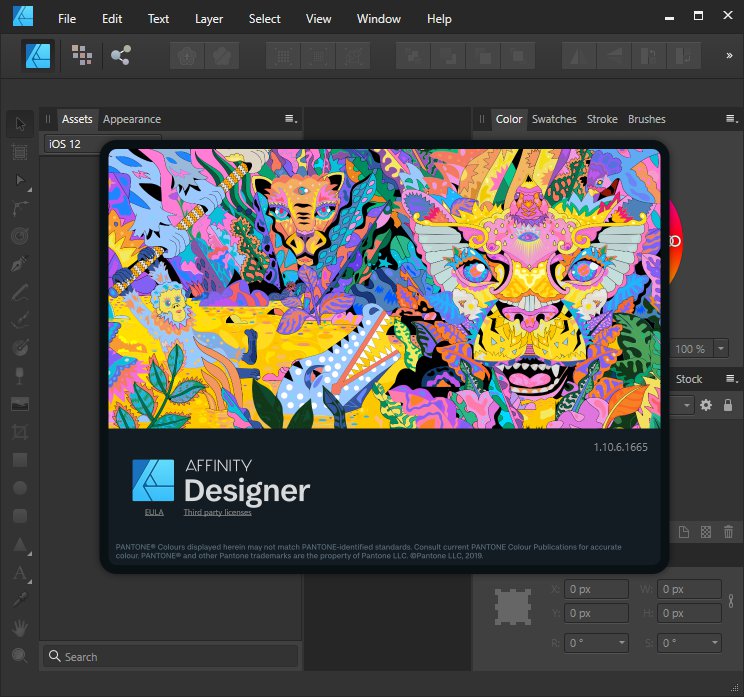Open the shear S angle dropdown

715,643
